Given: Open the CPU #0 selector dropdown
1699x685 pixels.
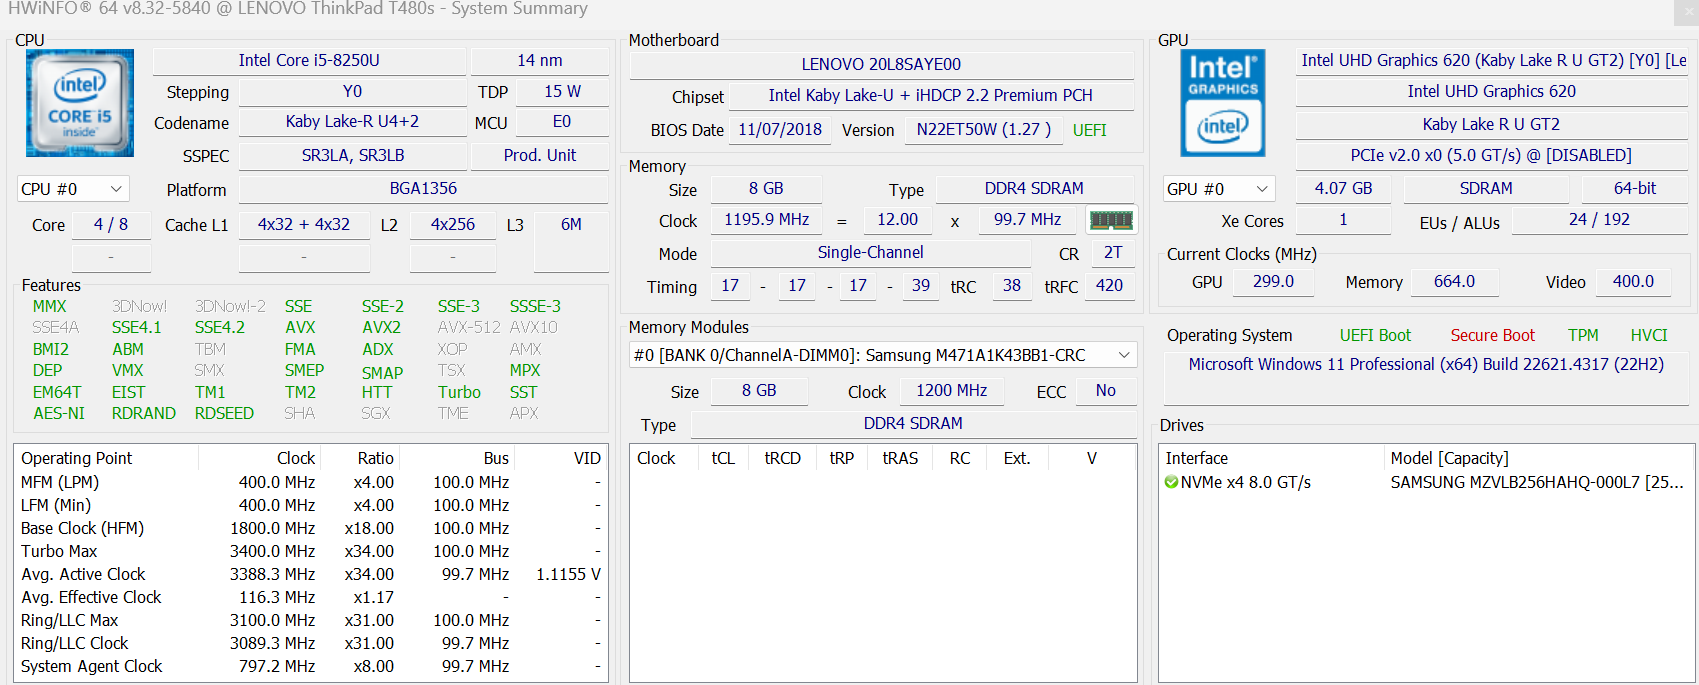Looking at the screenshot, I should click(73, 189).
